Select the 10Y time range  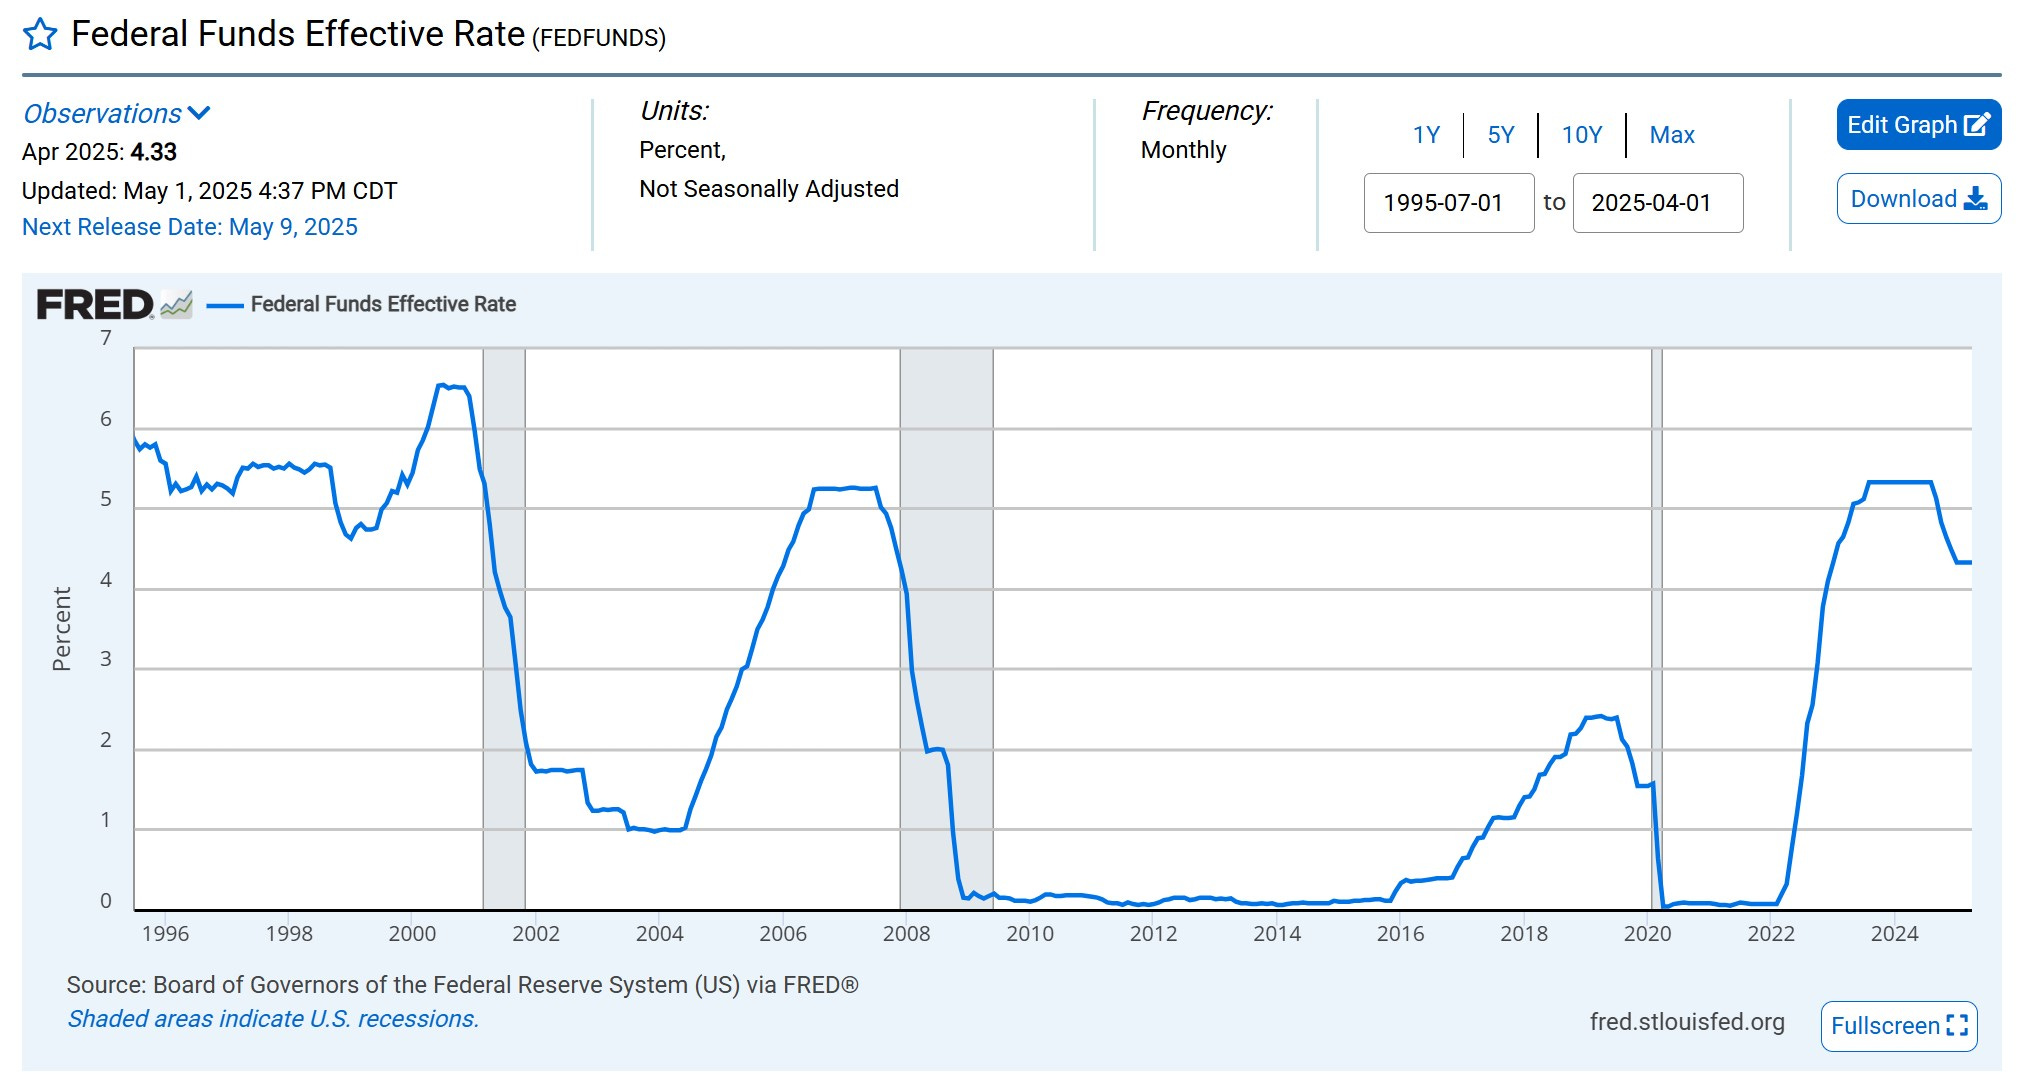point(1581,135)
